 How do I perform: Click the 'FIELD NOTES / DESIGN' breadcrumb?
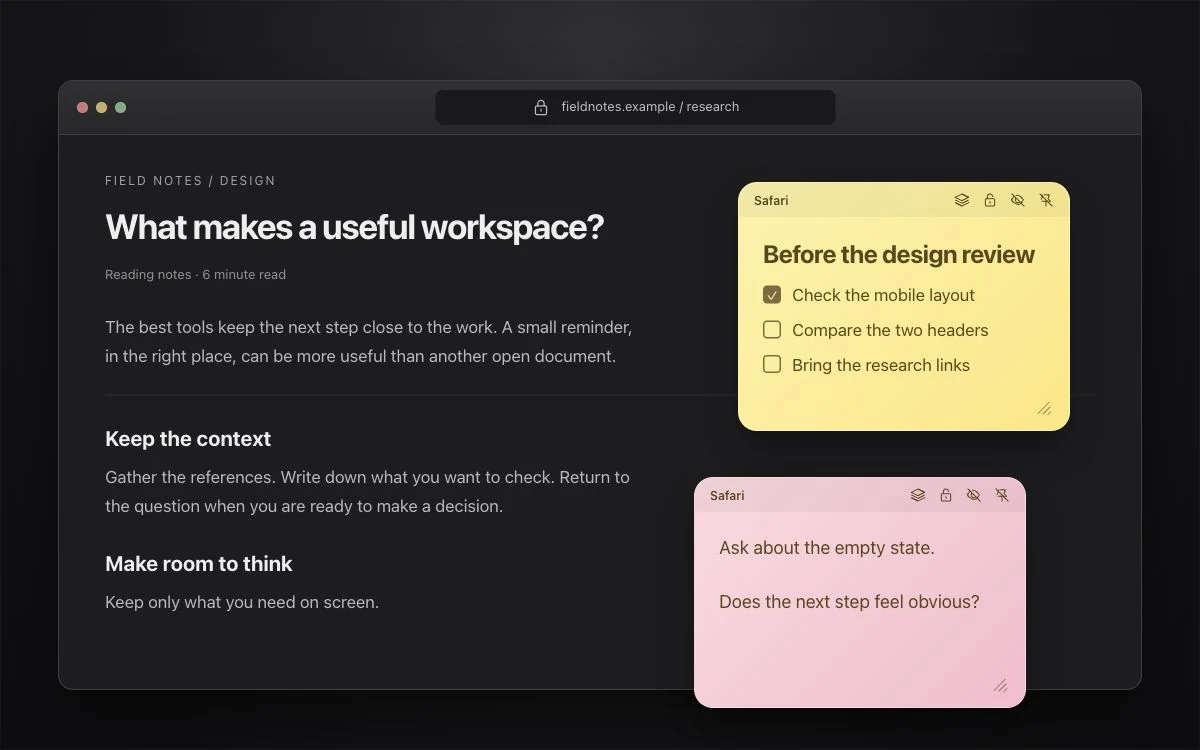[x=190, y=181]
